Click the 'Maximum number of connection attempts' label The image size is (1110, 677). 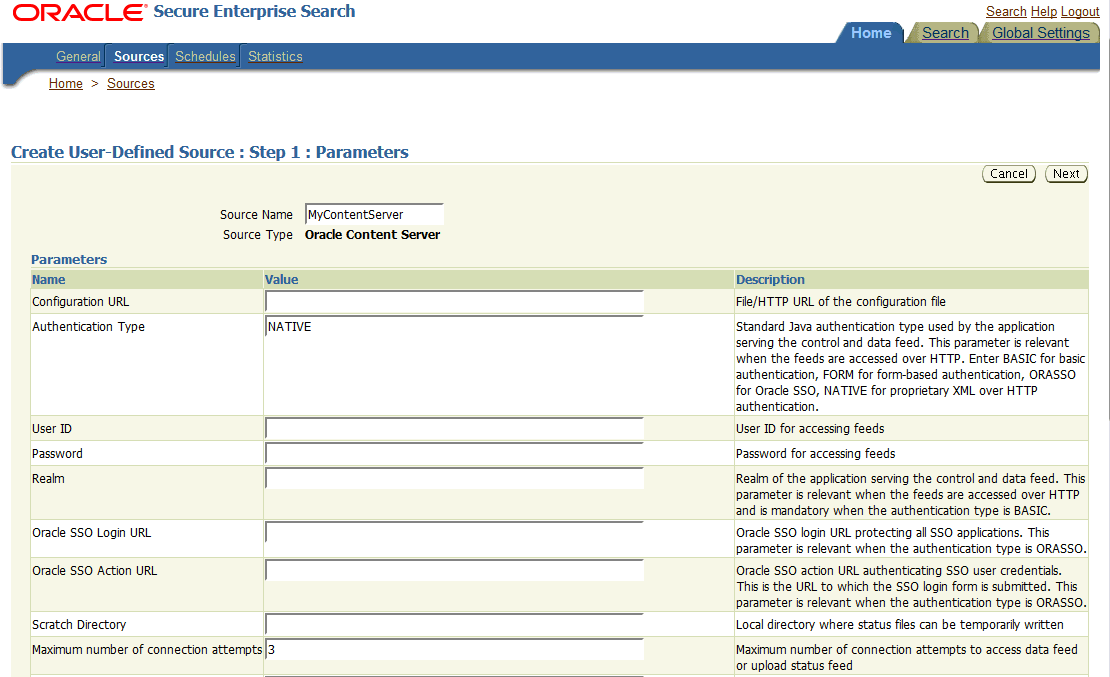147,649
